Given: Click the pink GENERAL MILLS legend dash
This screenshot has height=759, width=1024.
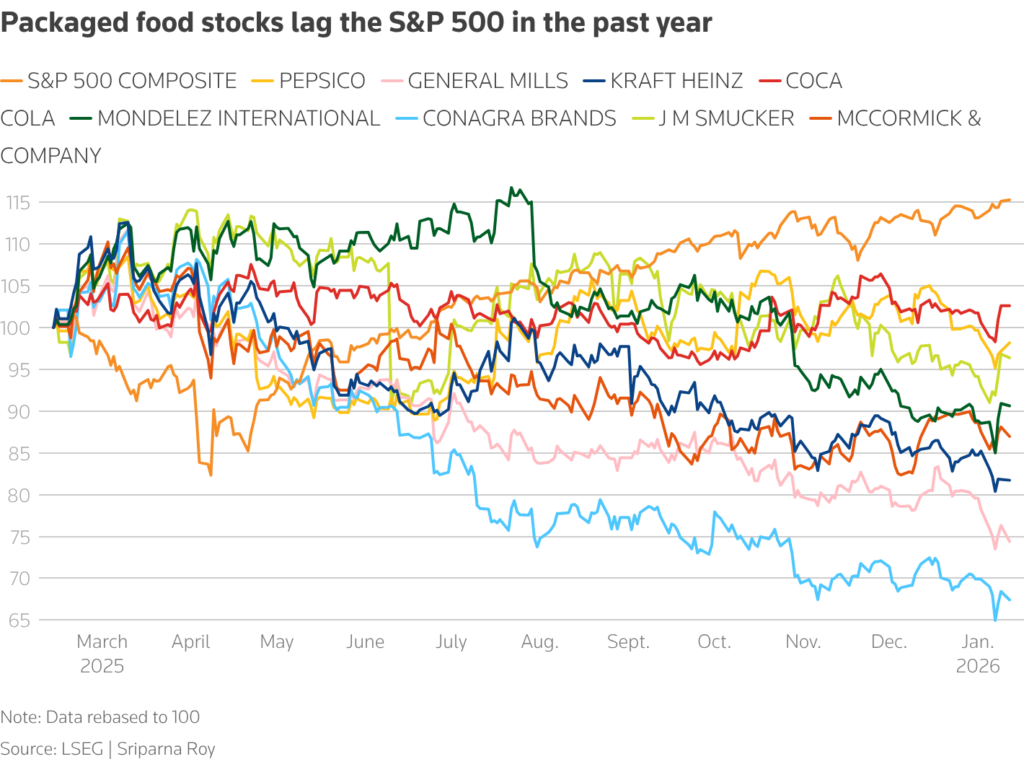Looking at the screenshot, I should pos(392,80).
